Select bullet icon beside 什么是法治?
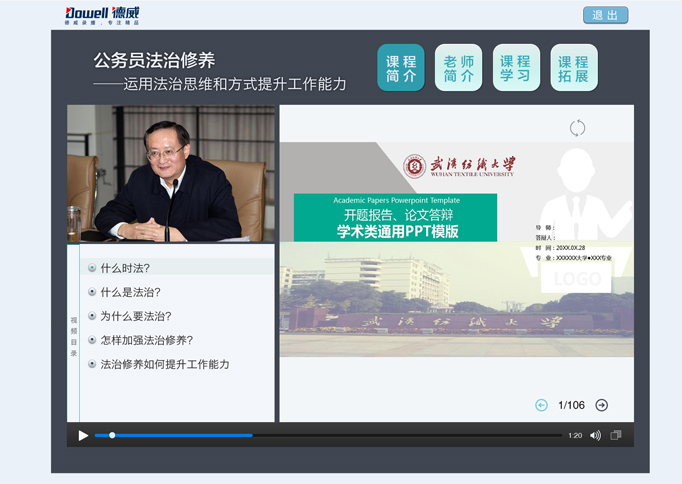The height and width of the screenshot is (484, 682). (92, 292)
